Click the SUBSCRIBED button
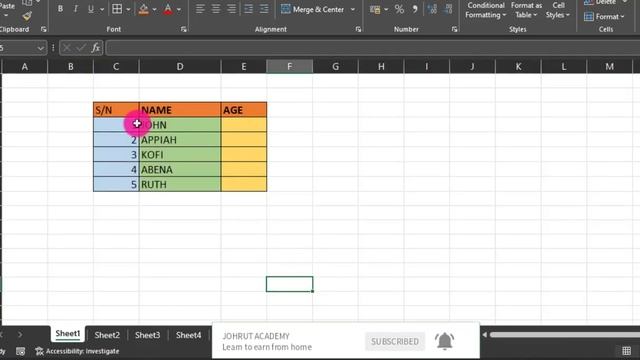This screenshot has width=640, height=360. (x=395, y=341)
